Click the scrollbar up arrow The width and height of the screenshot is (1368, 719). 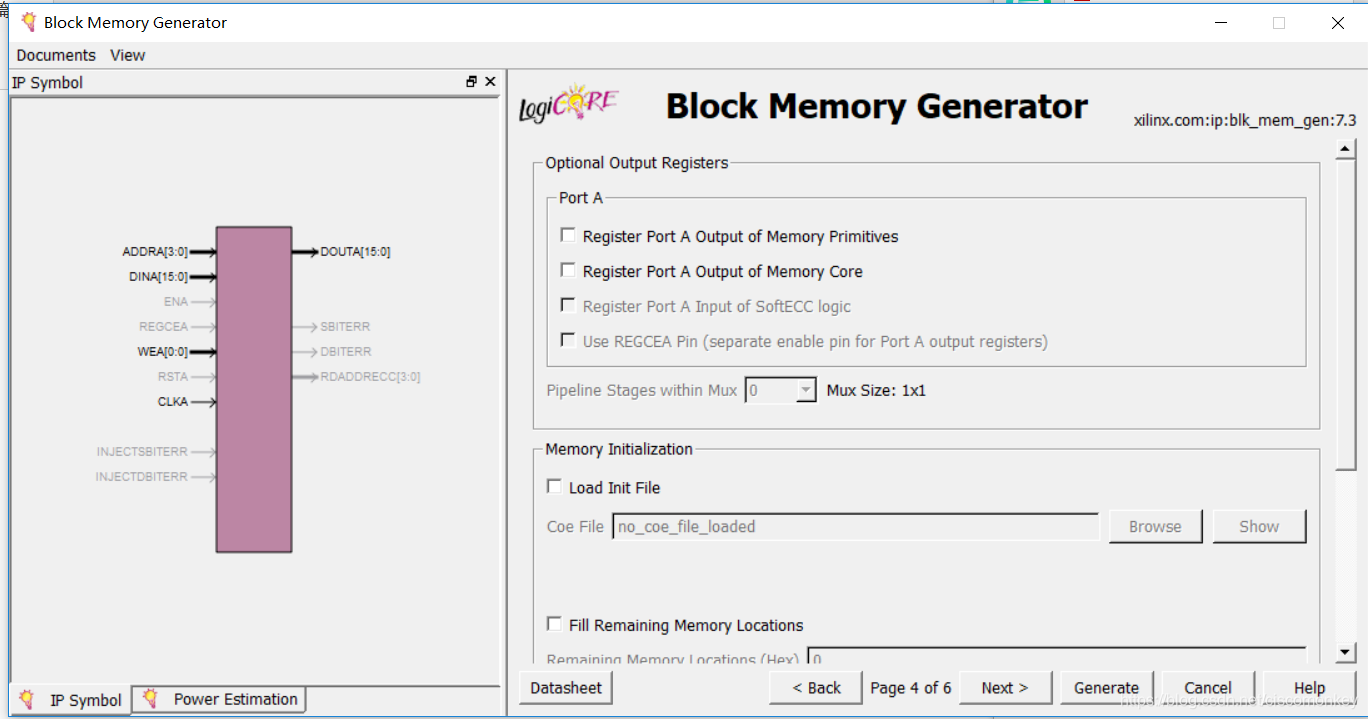pos(1345,149)
